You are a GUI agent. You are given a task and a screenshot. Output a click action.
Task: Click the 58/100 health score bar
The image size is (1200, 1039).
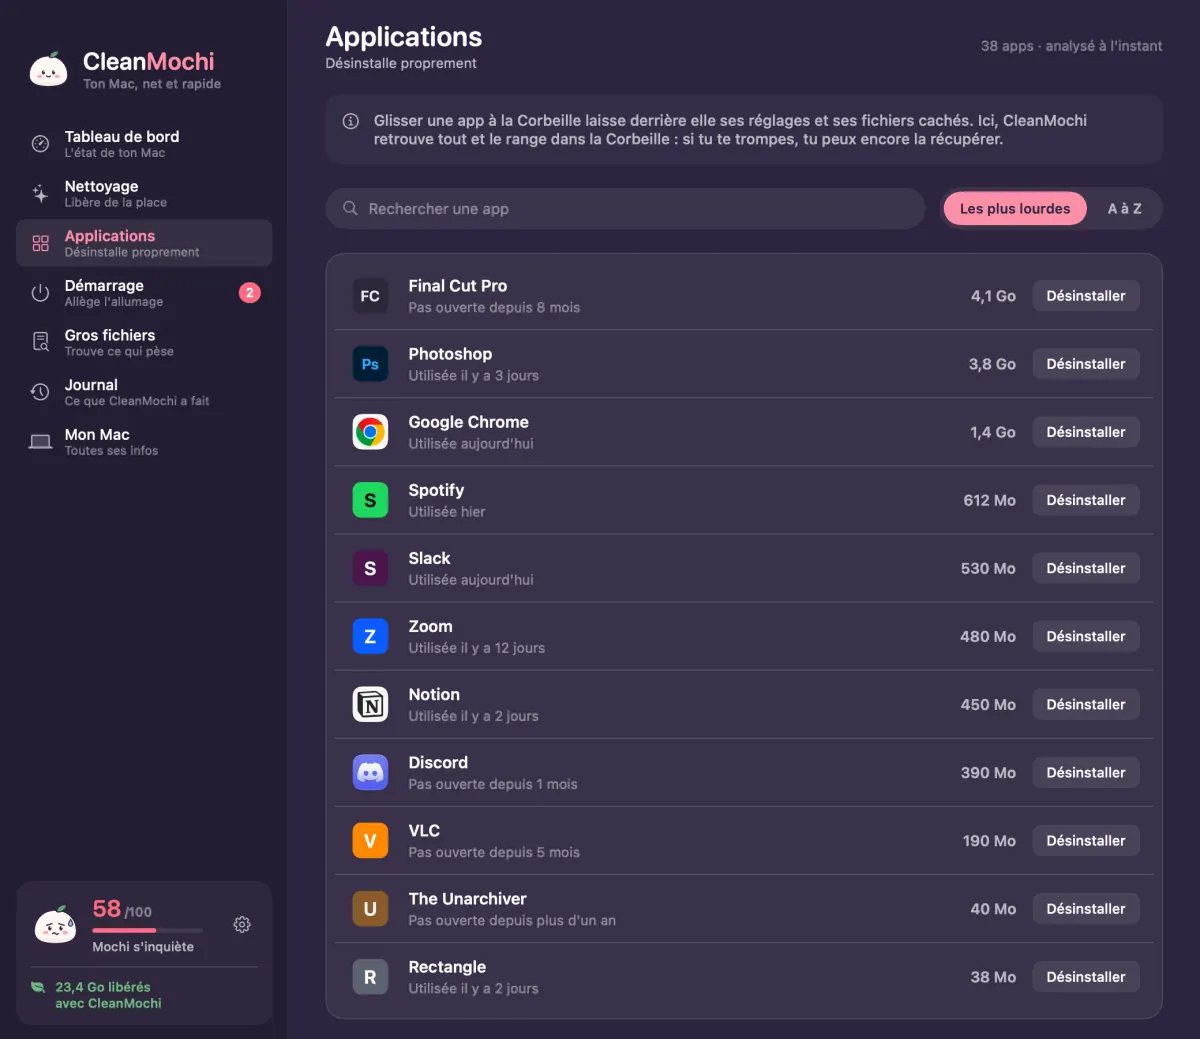coord(147,930)
